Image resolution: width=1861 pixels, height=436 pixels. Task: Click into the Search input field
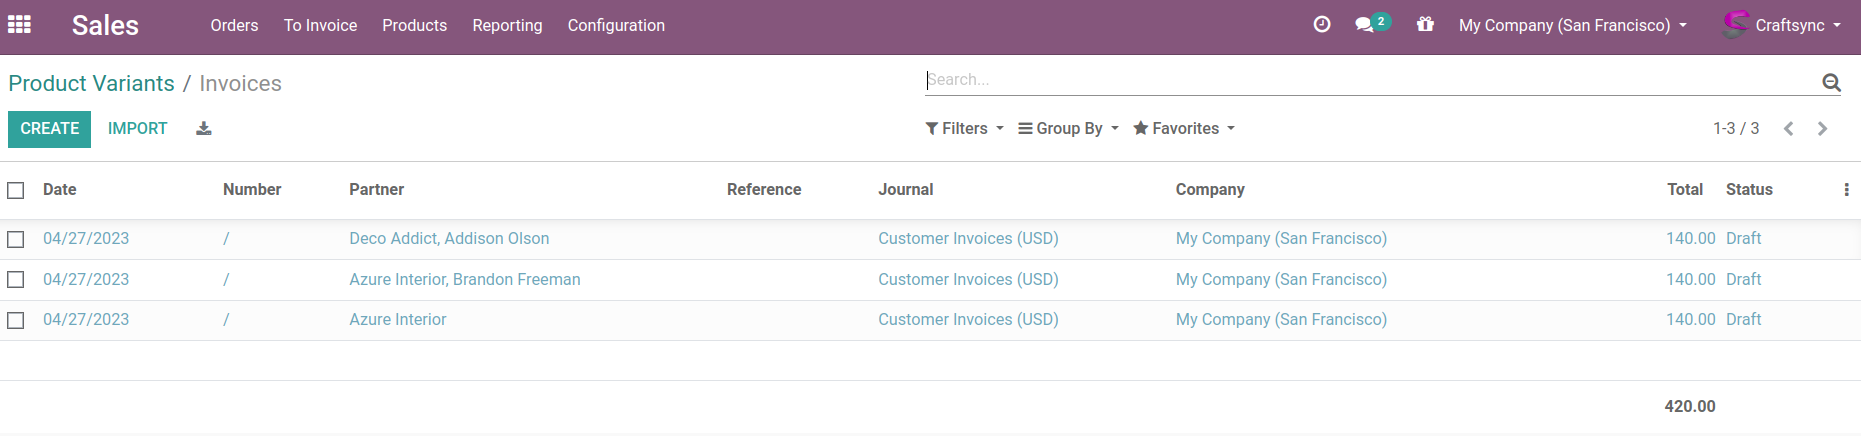1370,80
